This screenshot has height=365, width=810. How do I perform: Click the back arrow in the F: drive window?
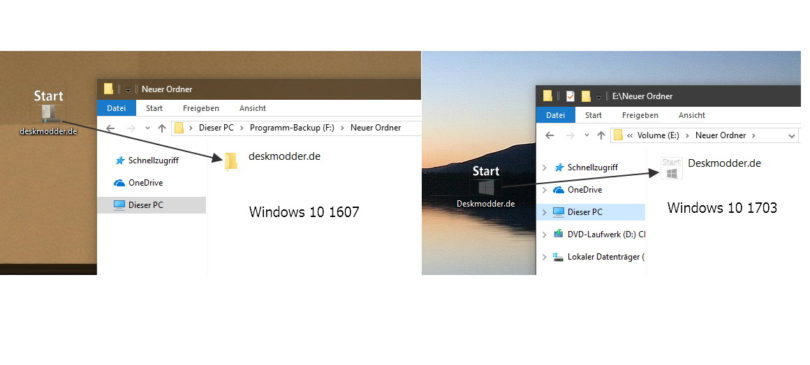tap(110, 128)
